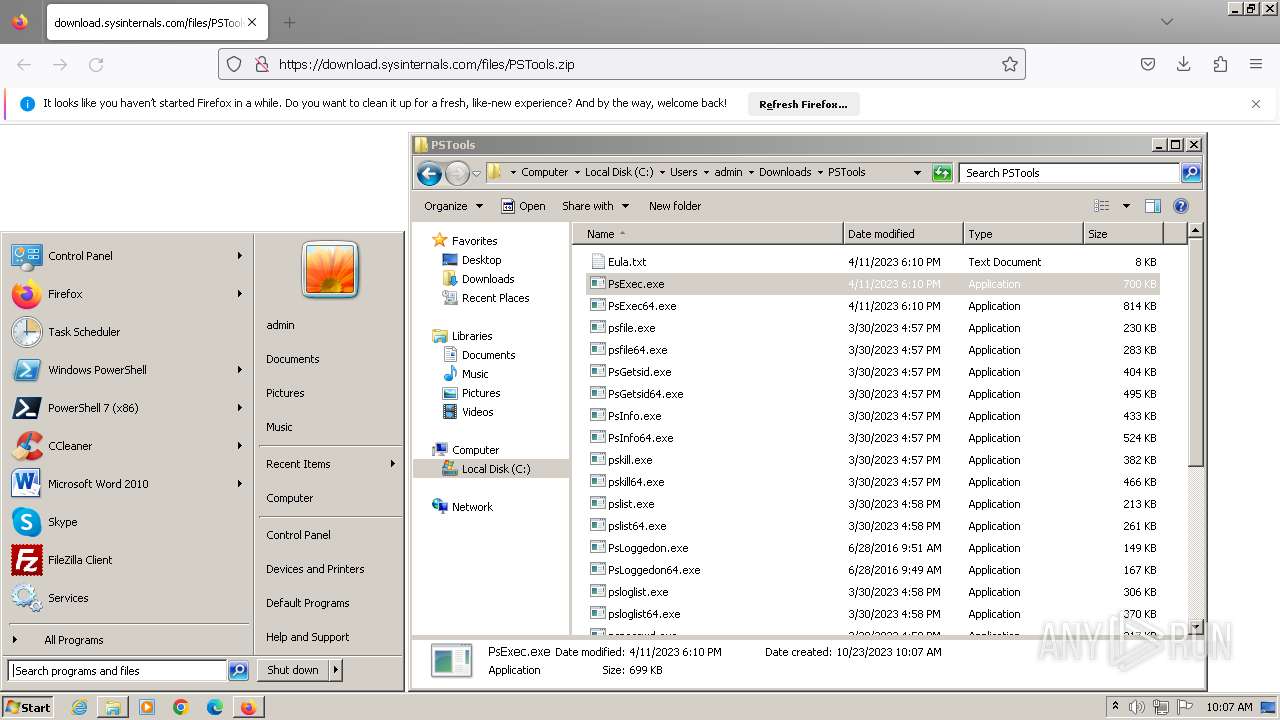1280x720 pixels.
Task: Open Explorer help icon
Action: coord(1181,206)
